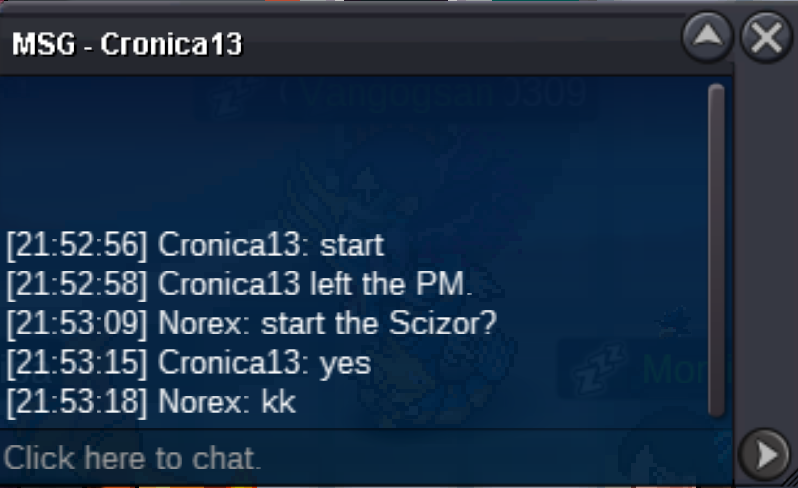Click the [21:53:09] timestamp
This screenshot has height=488, width=798.
pos(77,324)
